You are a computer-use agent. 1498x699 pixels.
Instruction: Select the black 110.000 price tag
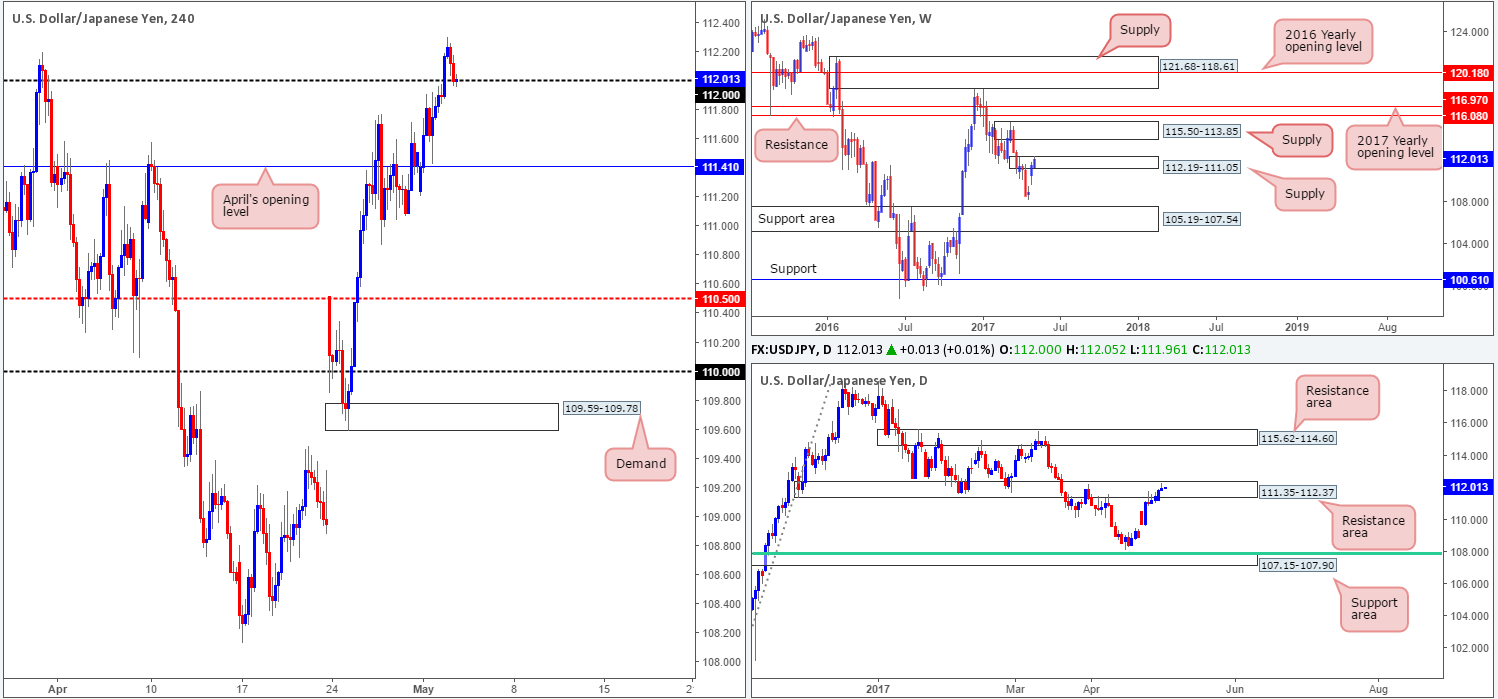point(719,372)
